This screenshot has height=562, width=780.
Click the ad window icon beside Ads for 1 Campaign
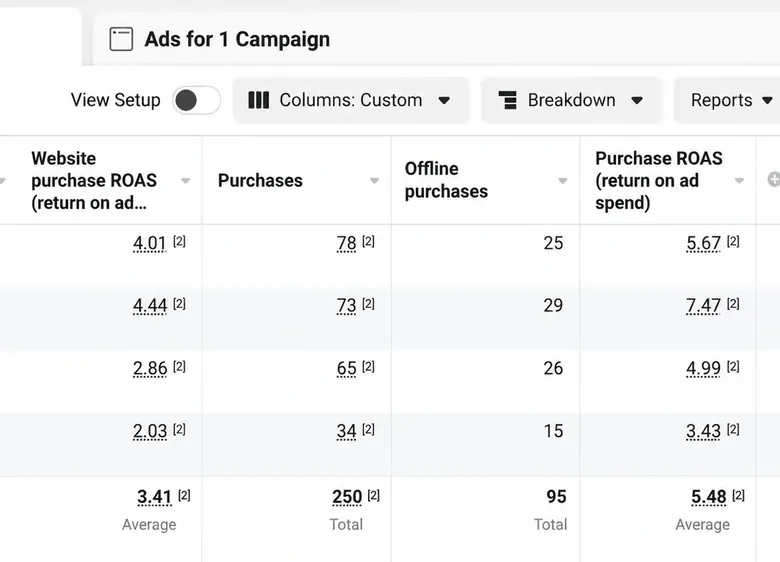click(121, 39)
